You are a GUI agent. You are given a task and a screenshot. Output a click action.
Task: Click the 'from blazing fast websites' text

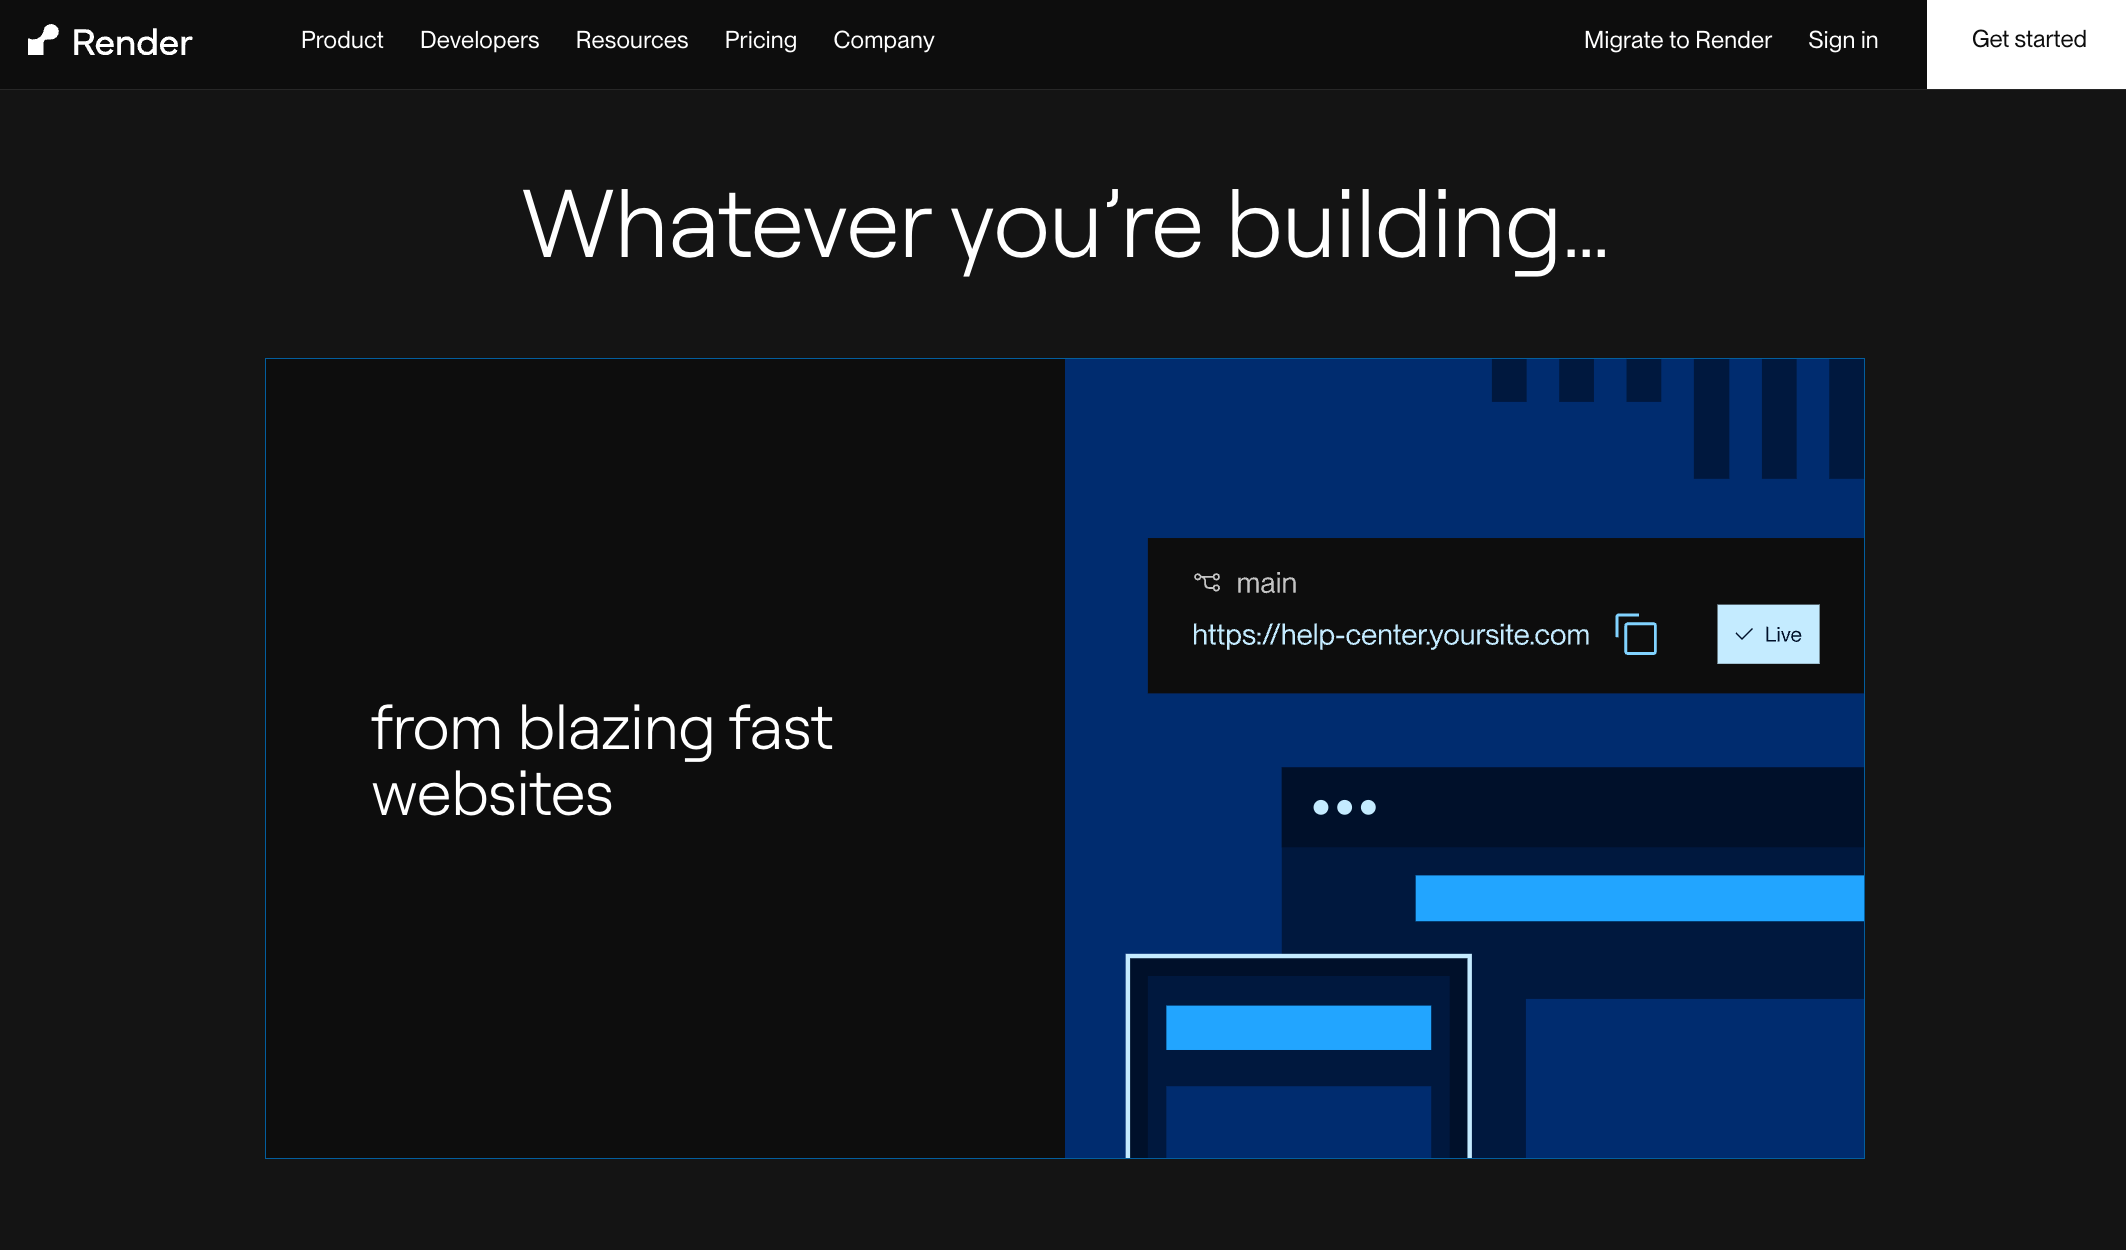click(x=601, y=760)
